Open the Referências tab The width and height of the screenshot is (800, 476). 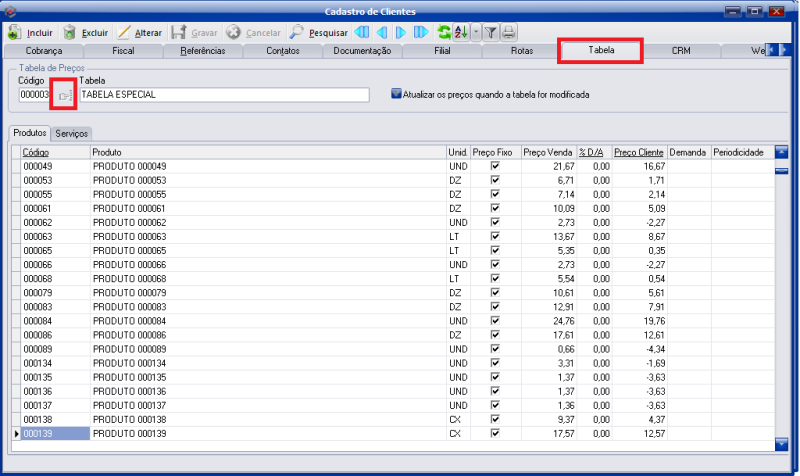[x=203, y=51]
